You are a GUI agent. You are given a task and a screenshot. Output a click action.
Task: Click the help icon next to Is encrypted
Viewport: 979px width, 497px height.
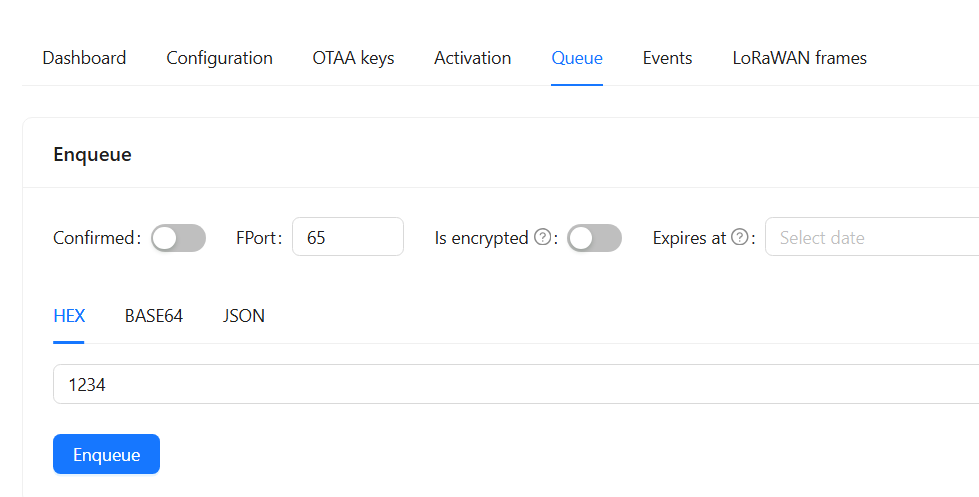coord(543,237)
